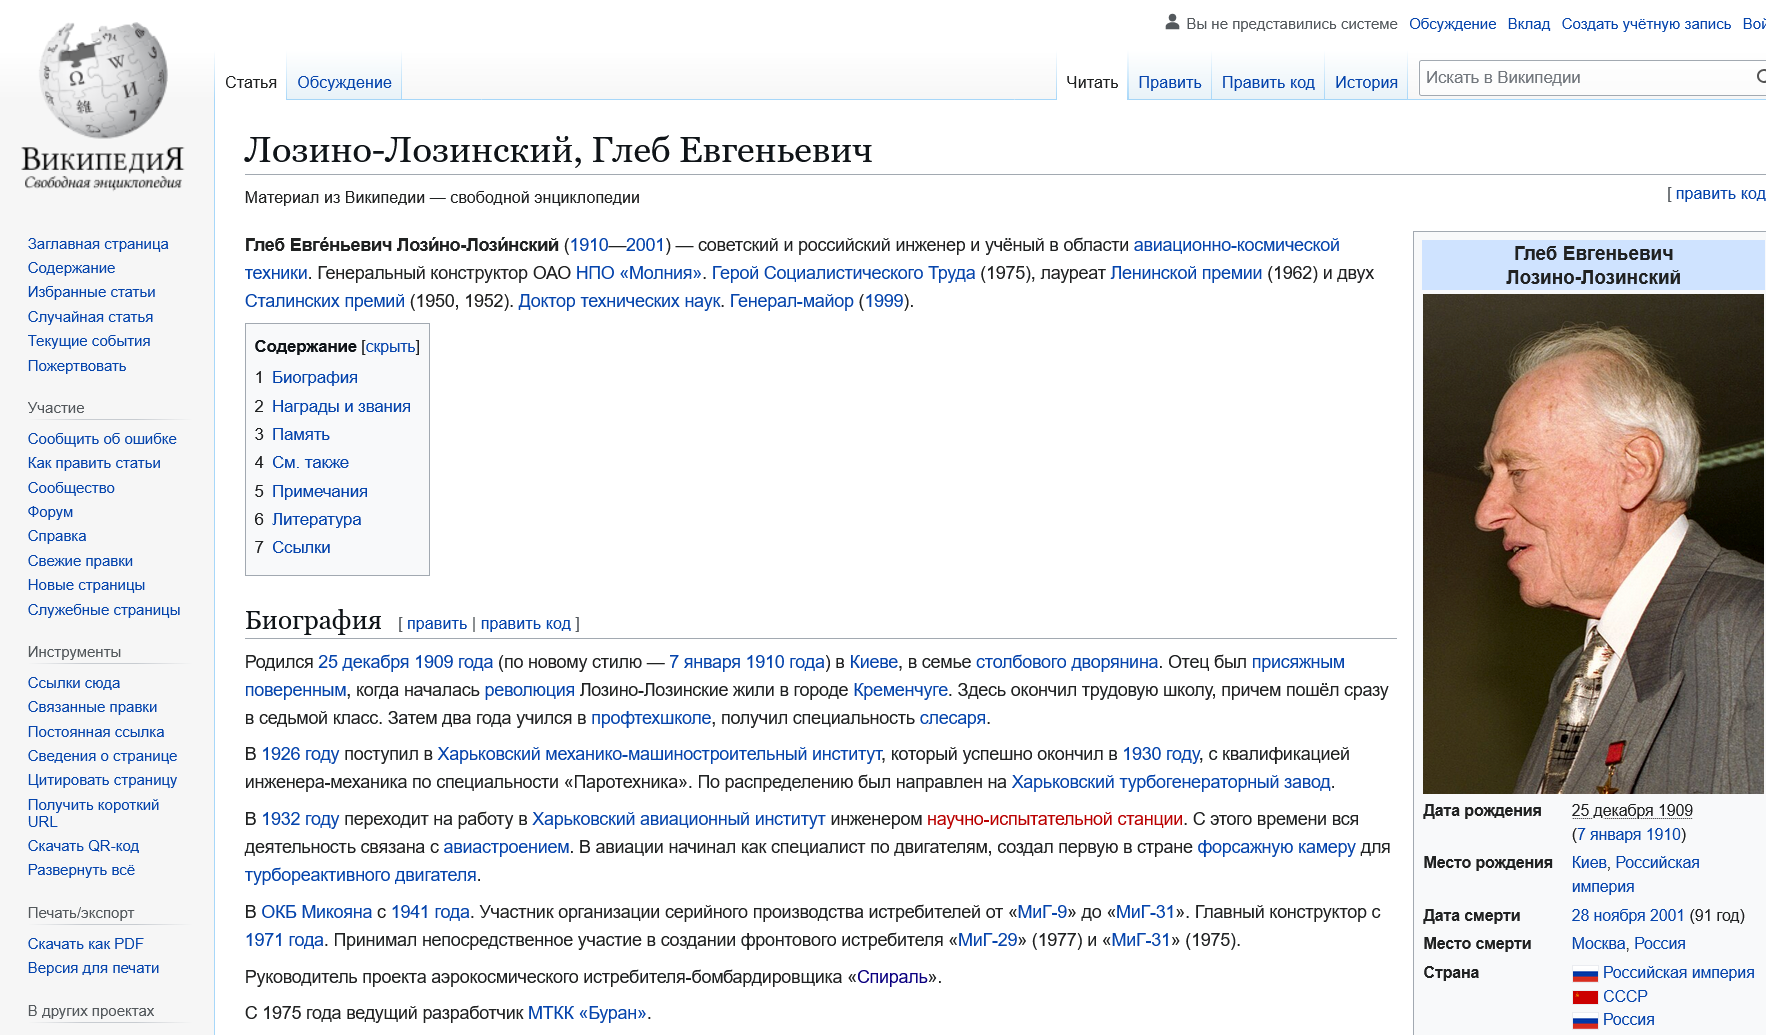Open the 'Править код' source tab
The image size is (1766, 1035).
coord(1268,82)
